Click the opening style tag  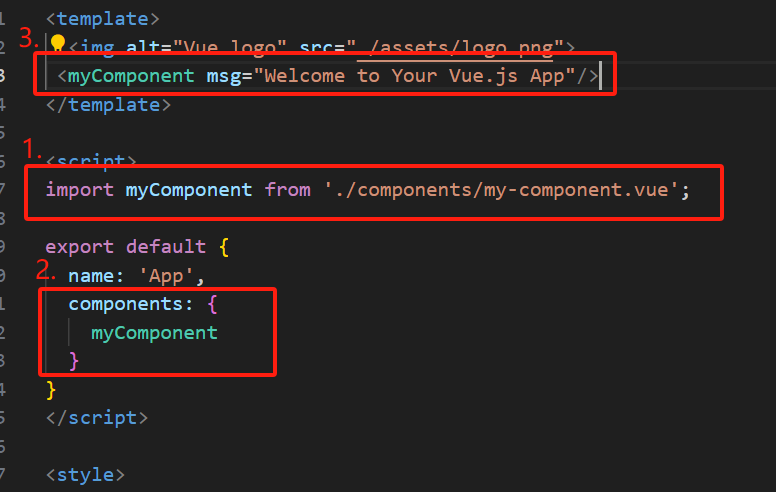pos(85,475)
